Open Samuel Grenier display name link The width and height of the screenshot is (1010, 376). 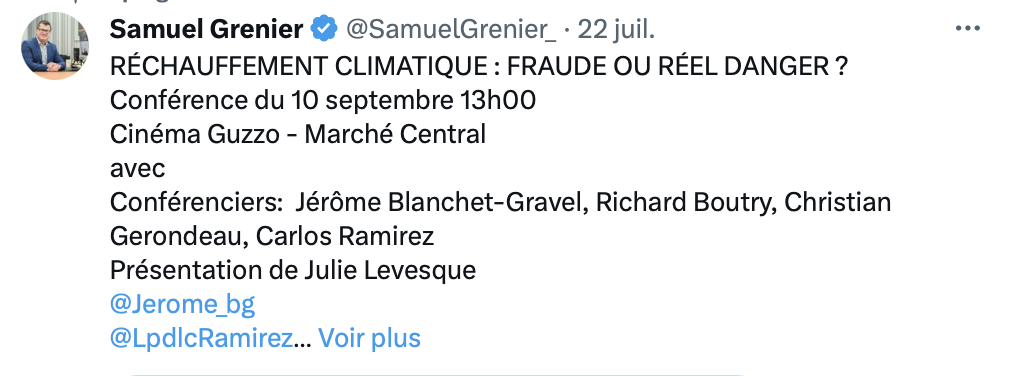(x=206, y=29)
